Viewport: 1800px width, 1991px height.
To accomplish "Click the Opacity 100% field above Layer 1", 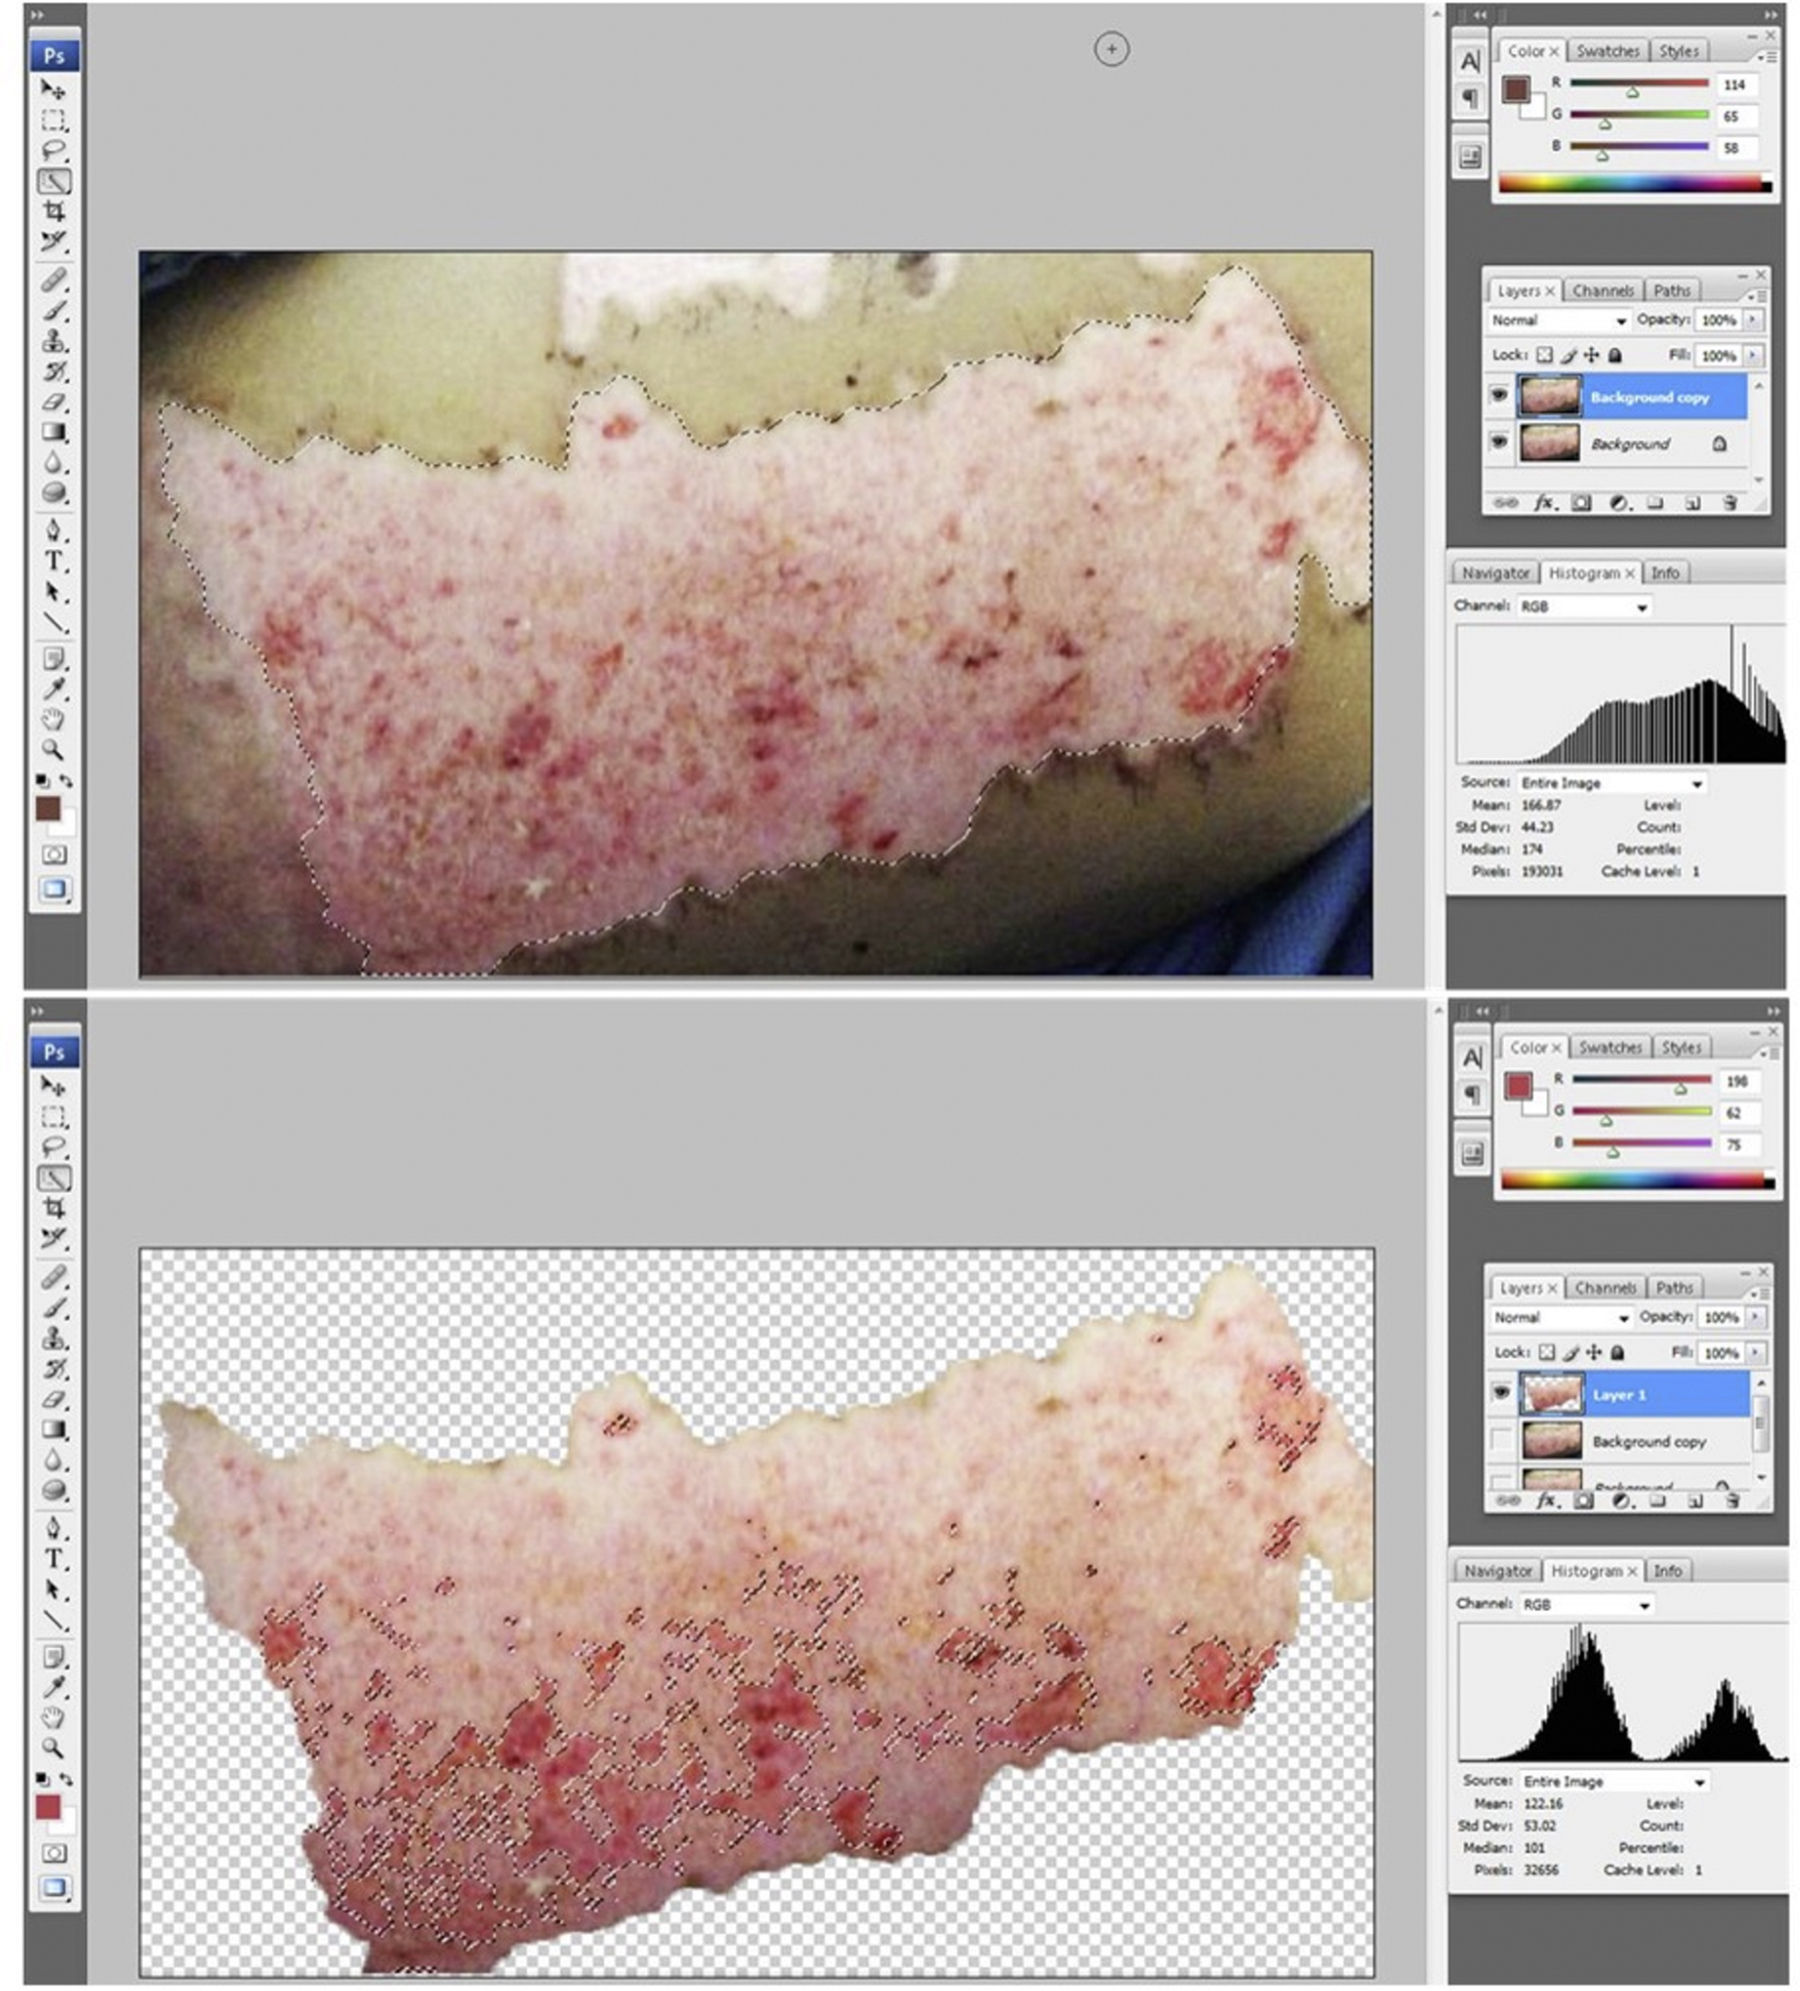I will pos(1720,1317).
